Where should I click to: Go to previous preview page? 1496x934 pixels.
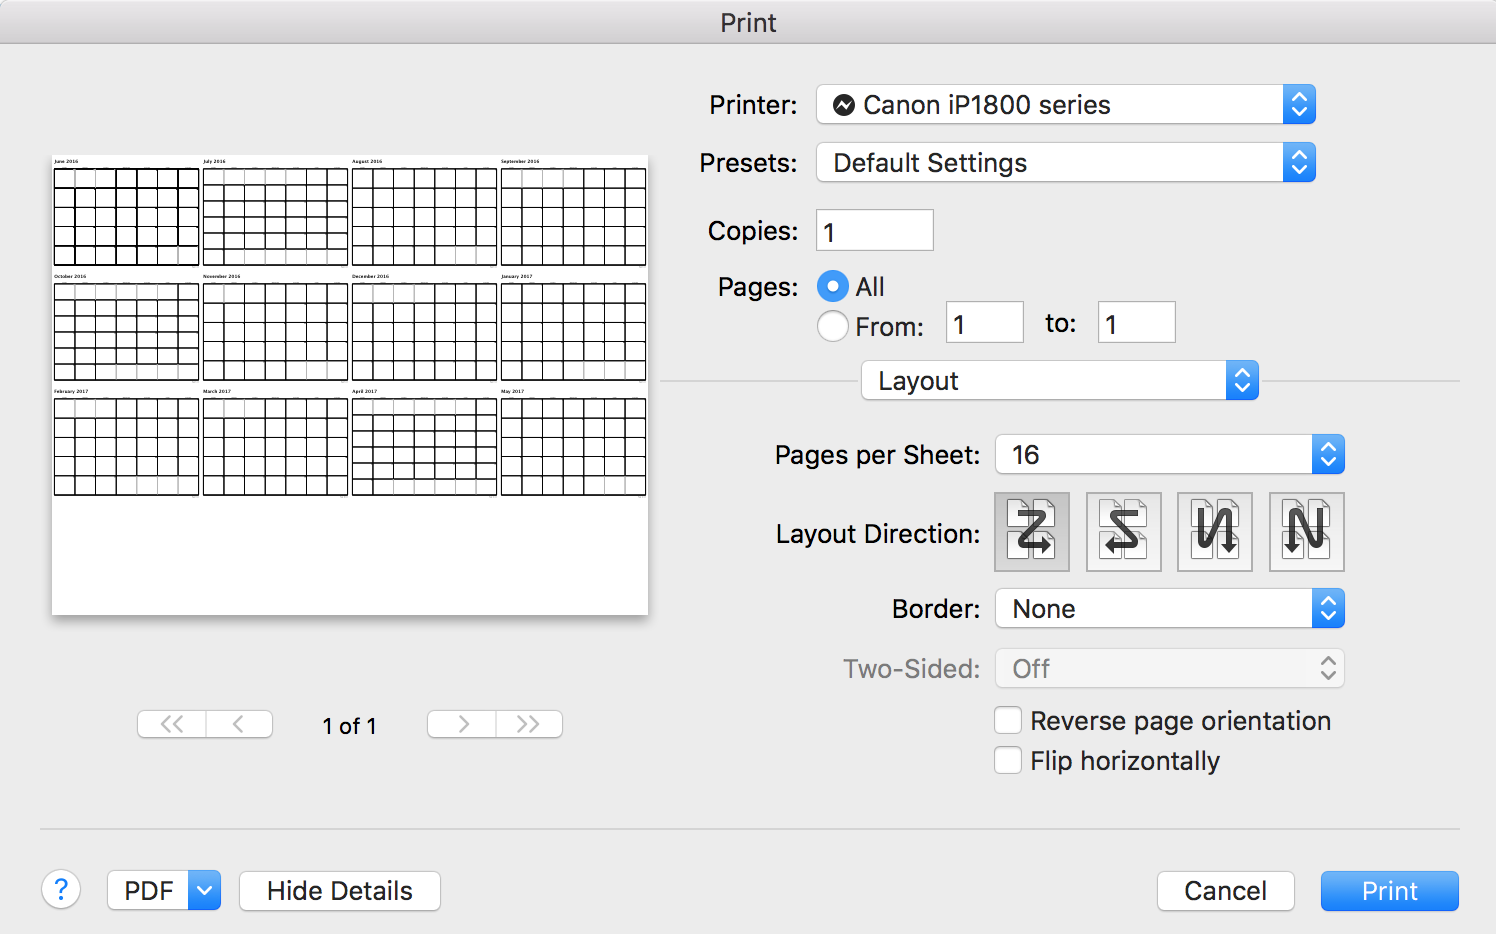[239, 724]
